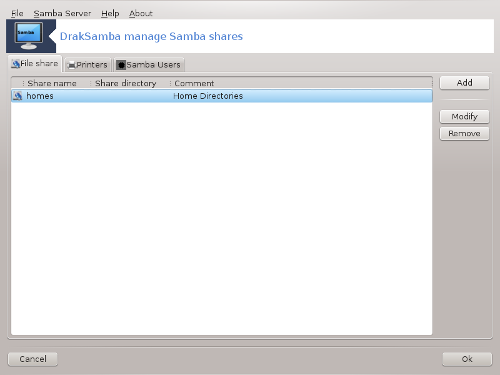This screenshot has width=500, height=375.
Task: Add a new Samba share
Action: pos(464,83)
